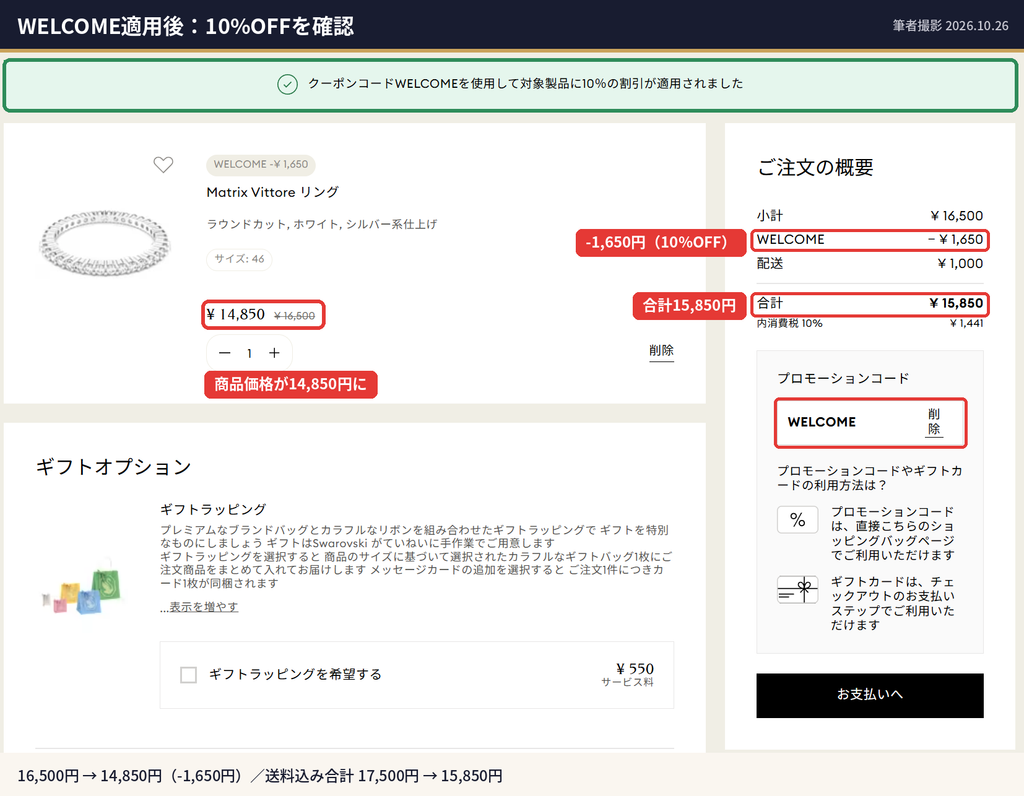Open the Matrix Vittore リング product title
Image resolution: width=1024 pixels, height=796 pixels.
(272, 192)
